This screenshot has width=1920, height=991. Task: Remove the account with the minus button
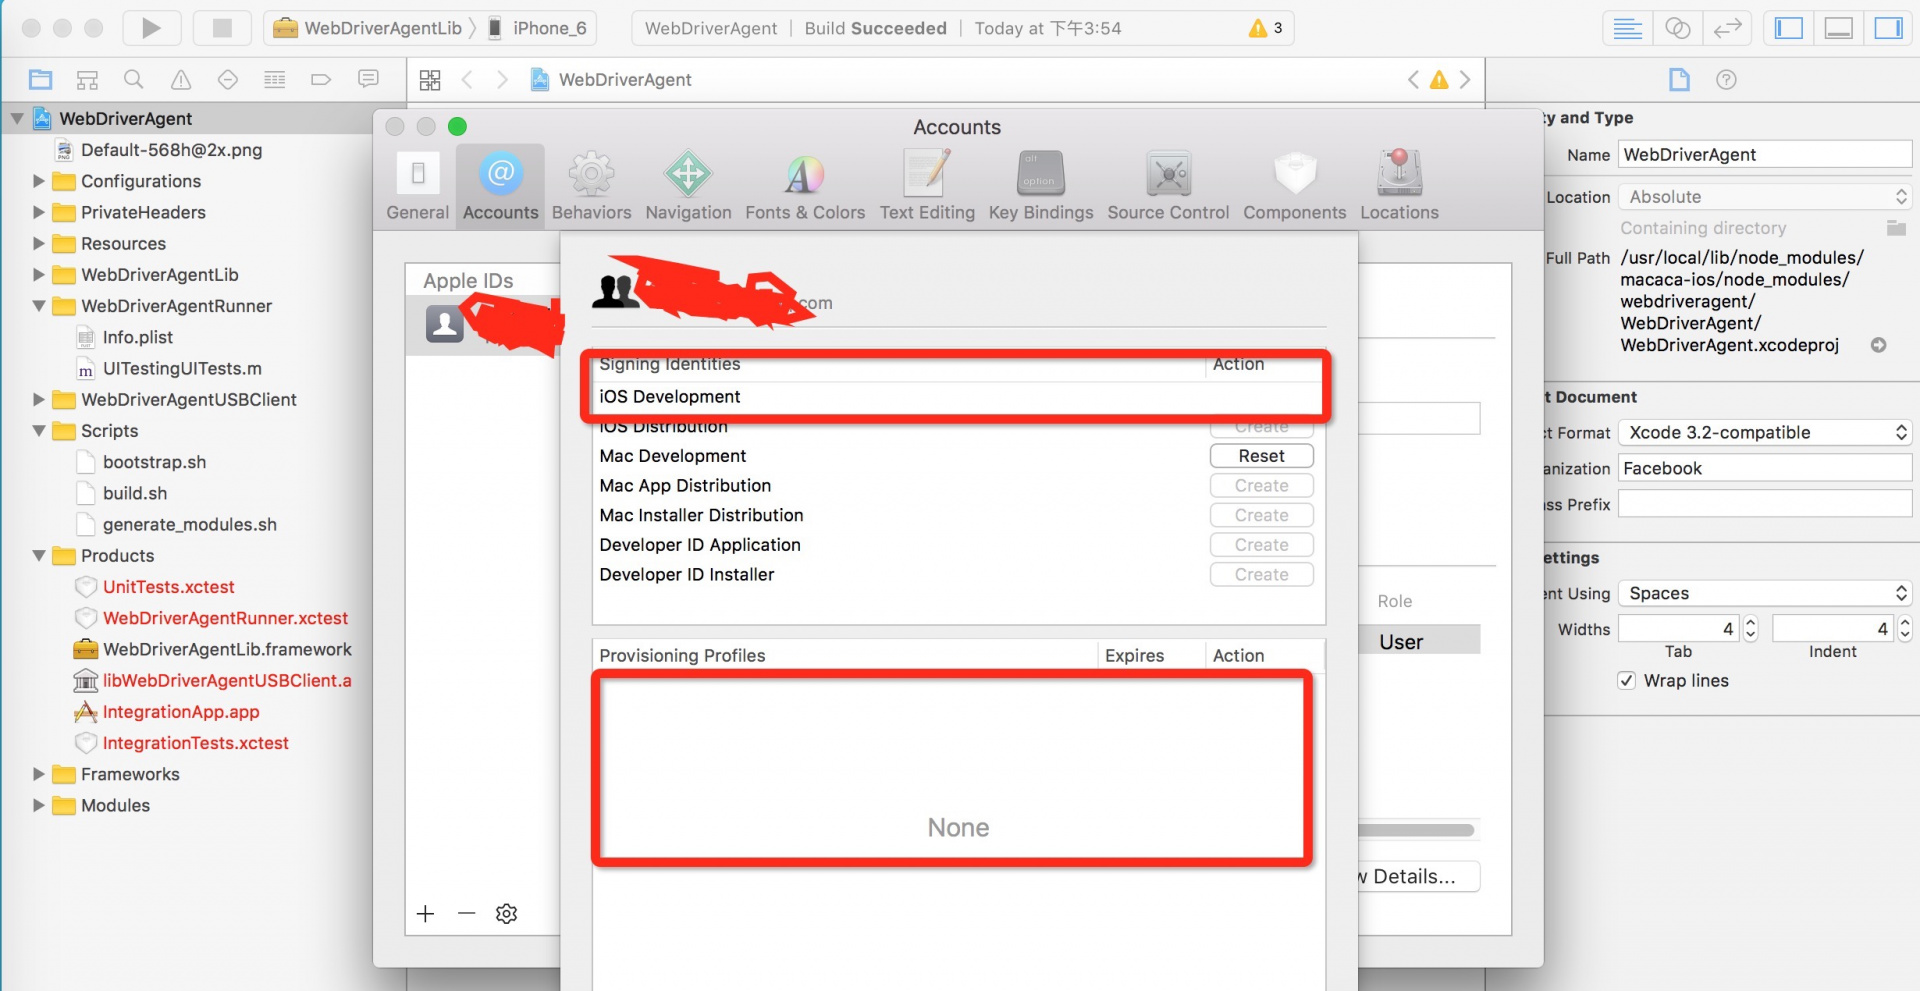pos(466,913)
